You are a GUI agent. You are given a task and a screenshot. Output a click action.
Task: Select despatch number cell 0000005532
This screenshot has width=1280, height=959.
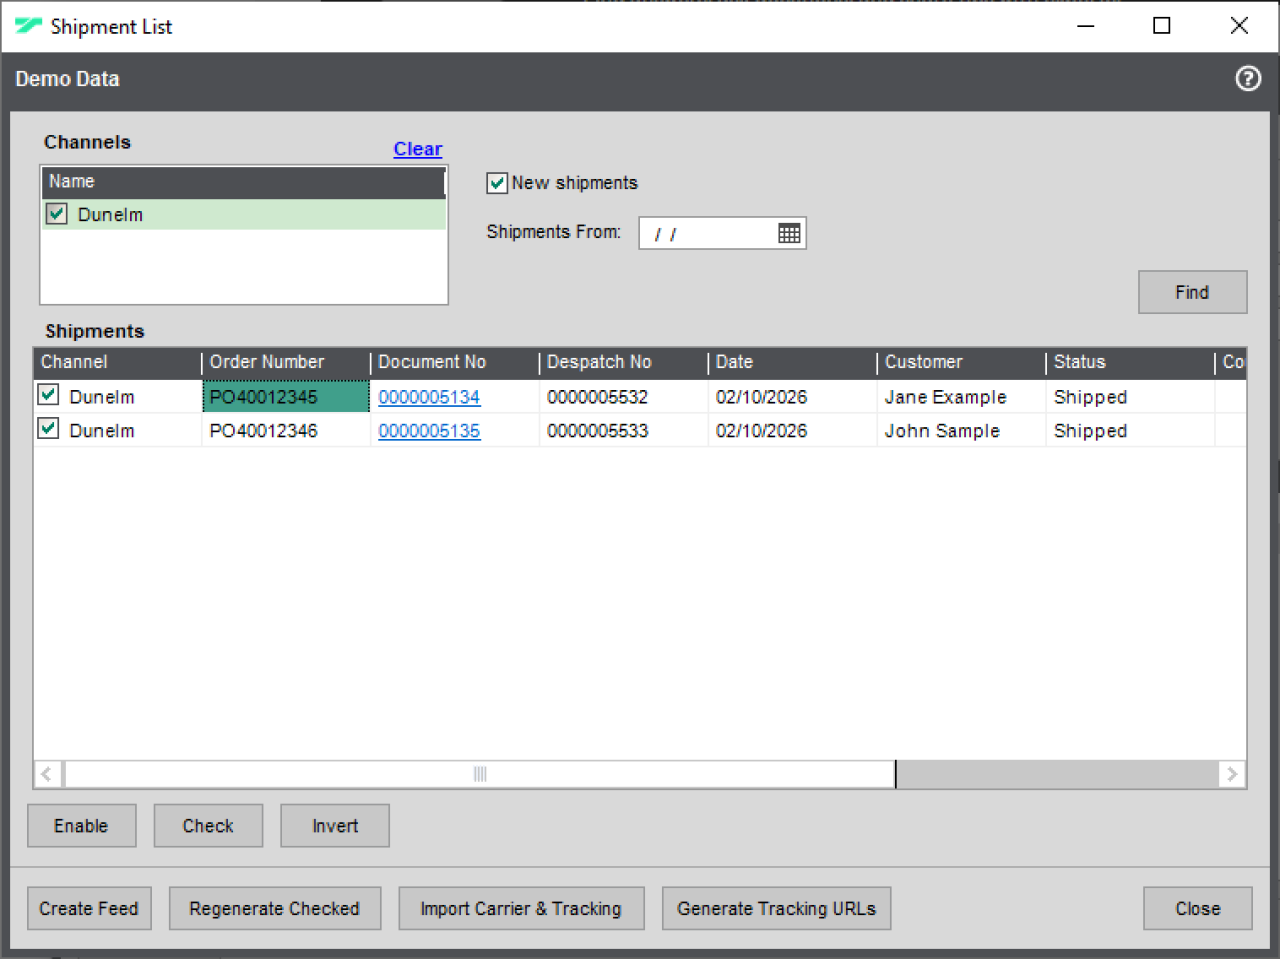pos(623,397)
